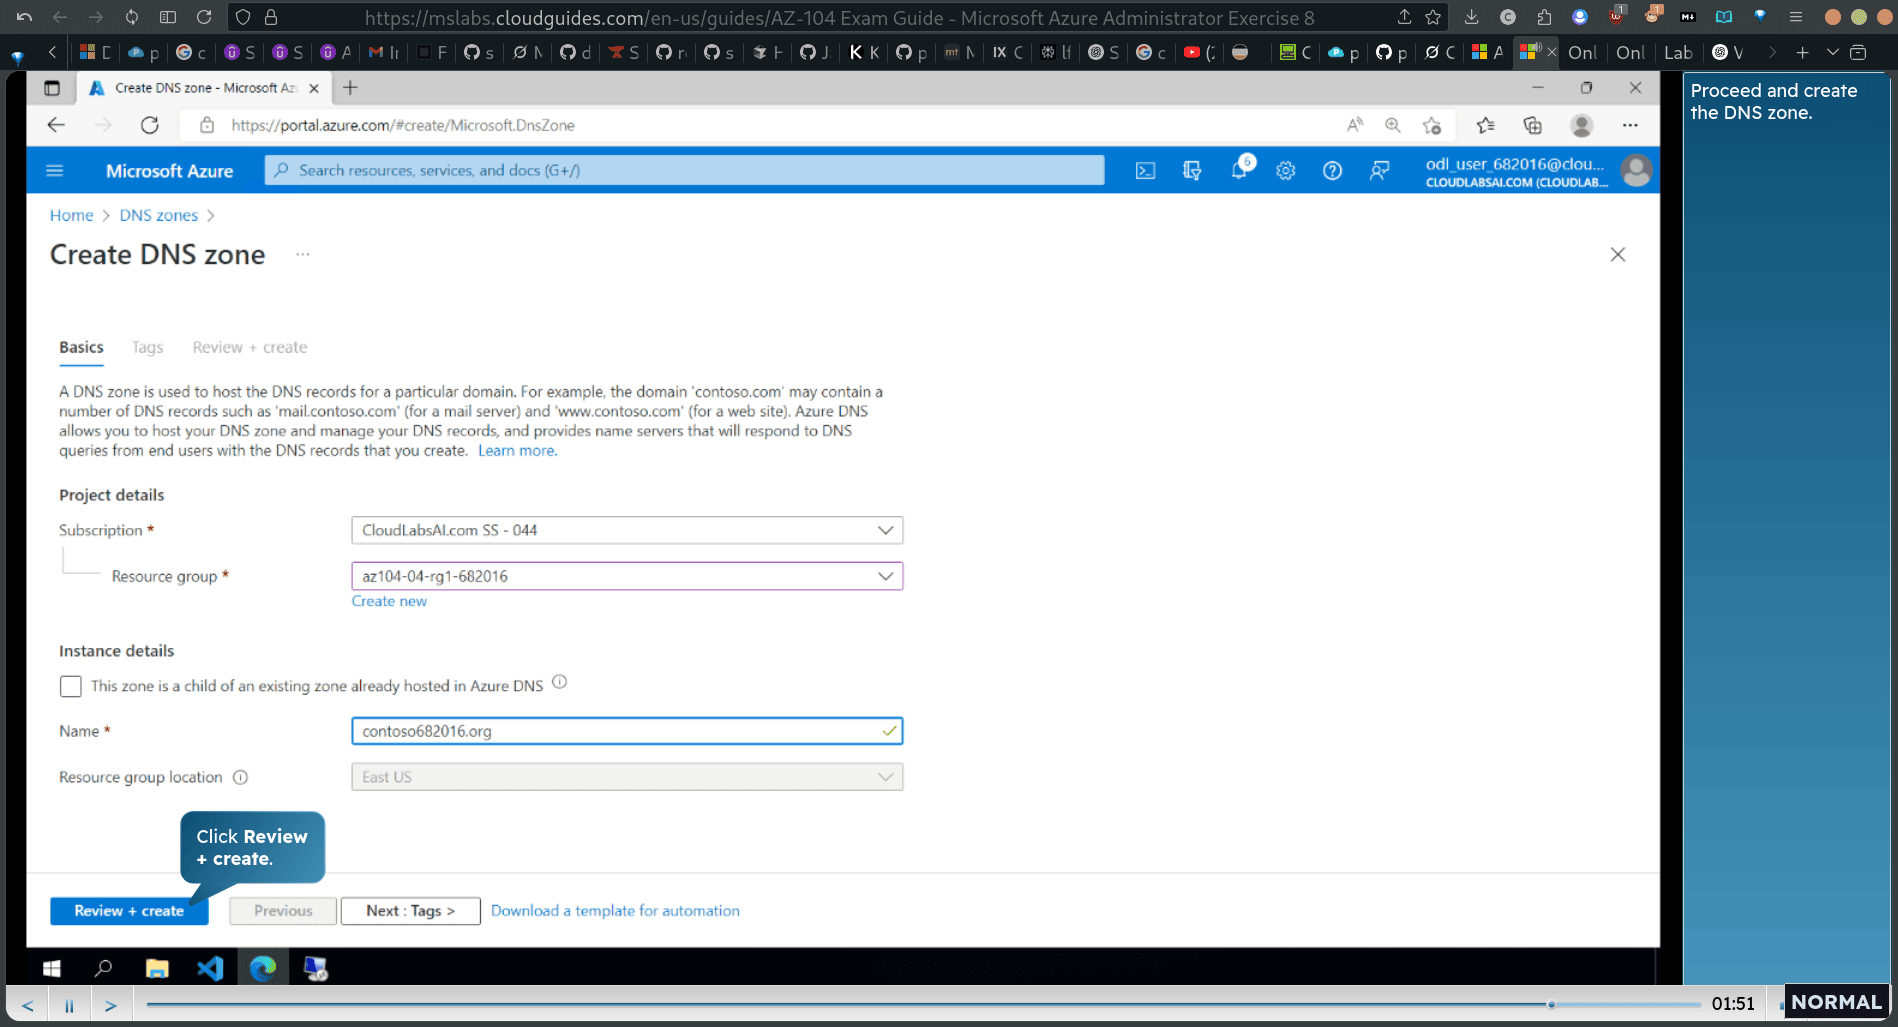Click the DNS zone Name field
The width and height of the screenshot is (1898, 1027).
coord(627,731)
